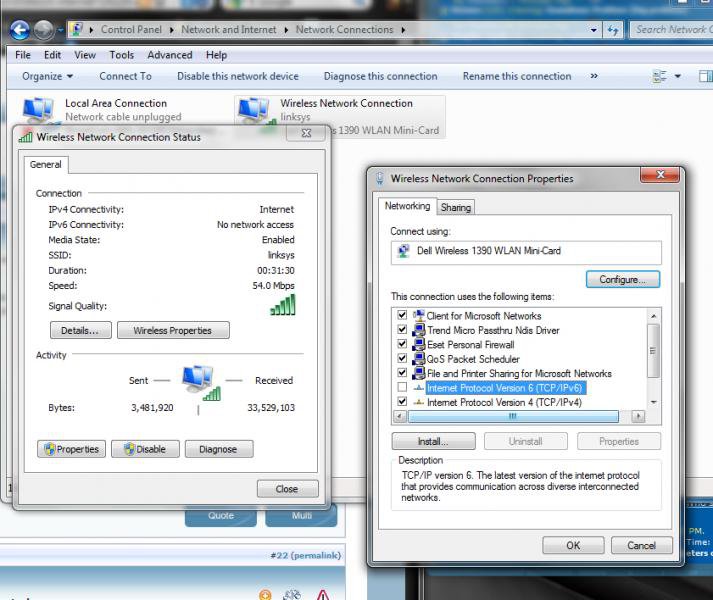Click OK in the Properties dialog
The image size is (713, 600).
[573, 545]
